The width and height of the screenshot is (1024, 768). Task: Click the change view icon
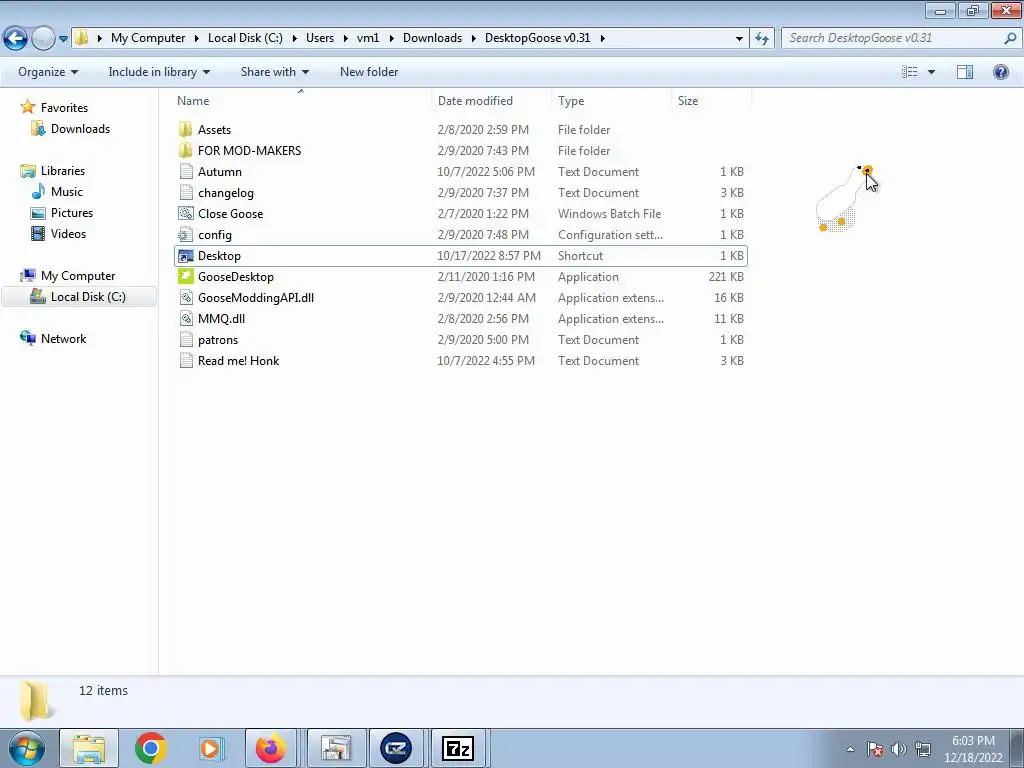coord(910,72)
